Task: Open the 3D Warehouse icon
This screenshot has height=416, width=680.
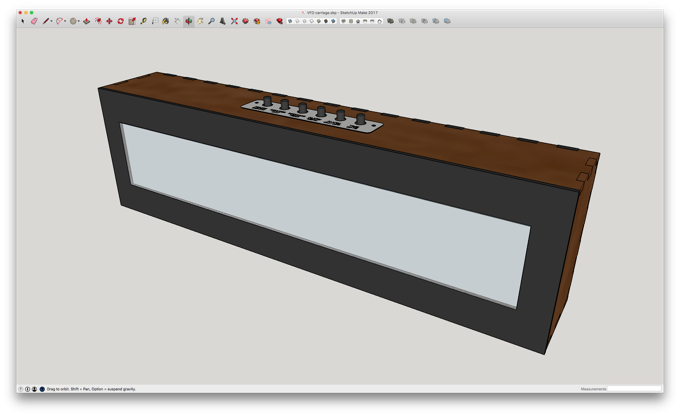Action: point(245,21)
